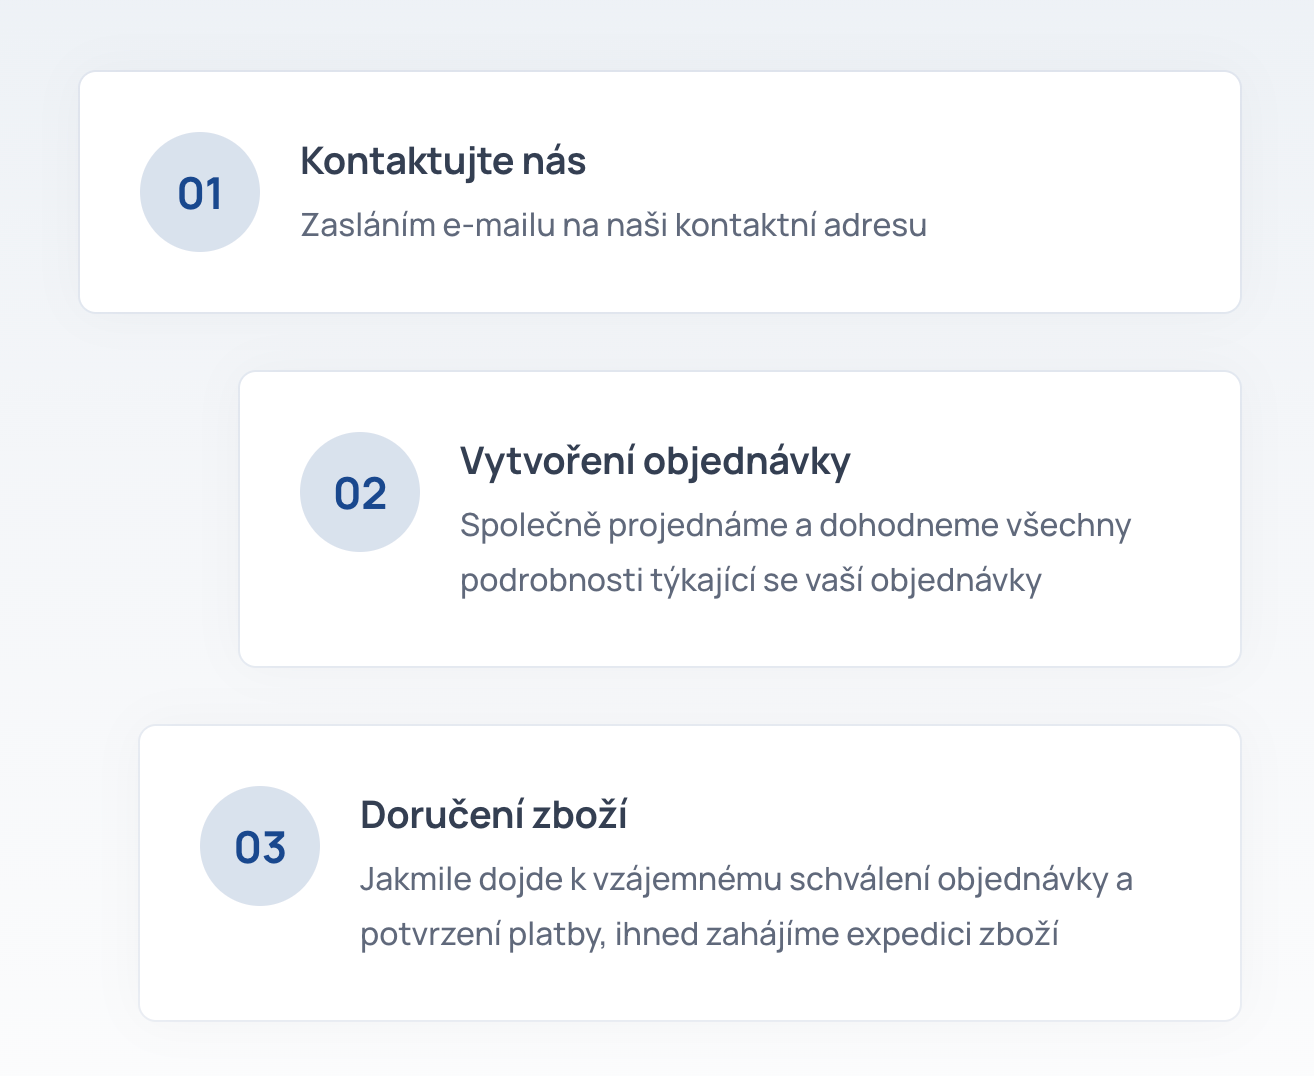
Task: Click the 01 step number badge
Action: (200, 192)
